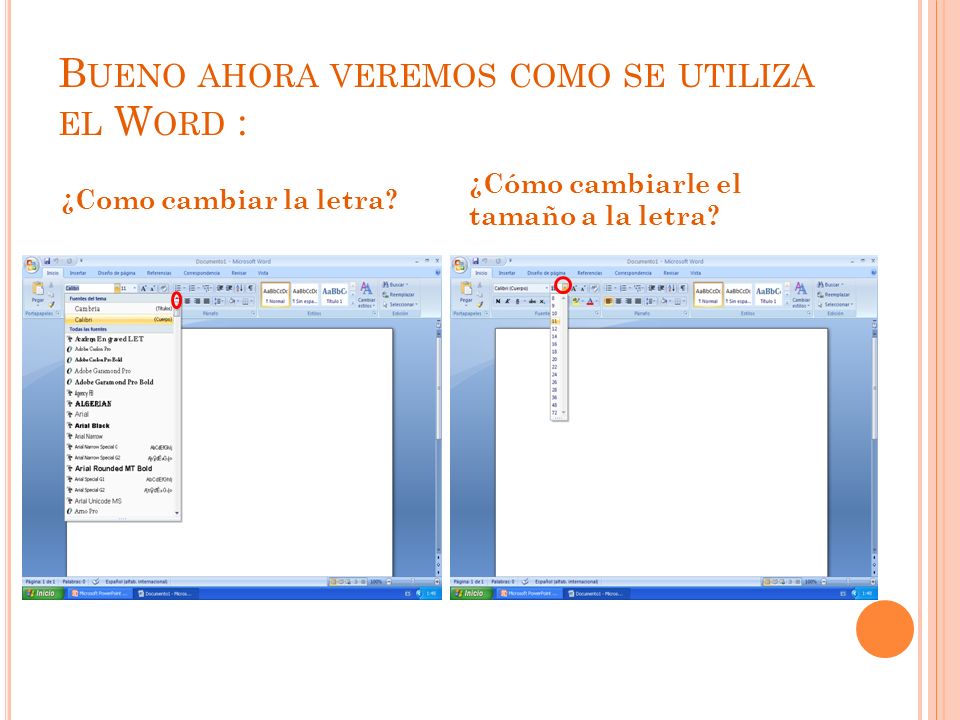The width and height of the screenshot is (960, 720).
Task: Open the Calibri (Cuerpo) font box in the size-list window
Action: coord(520,288)
